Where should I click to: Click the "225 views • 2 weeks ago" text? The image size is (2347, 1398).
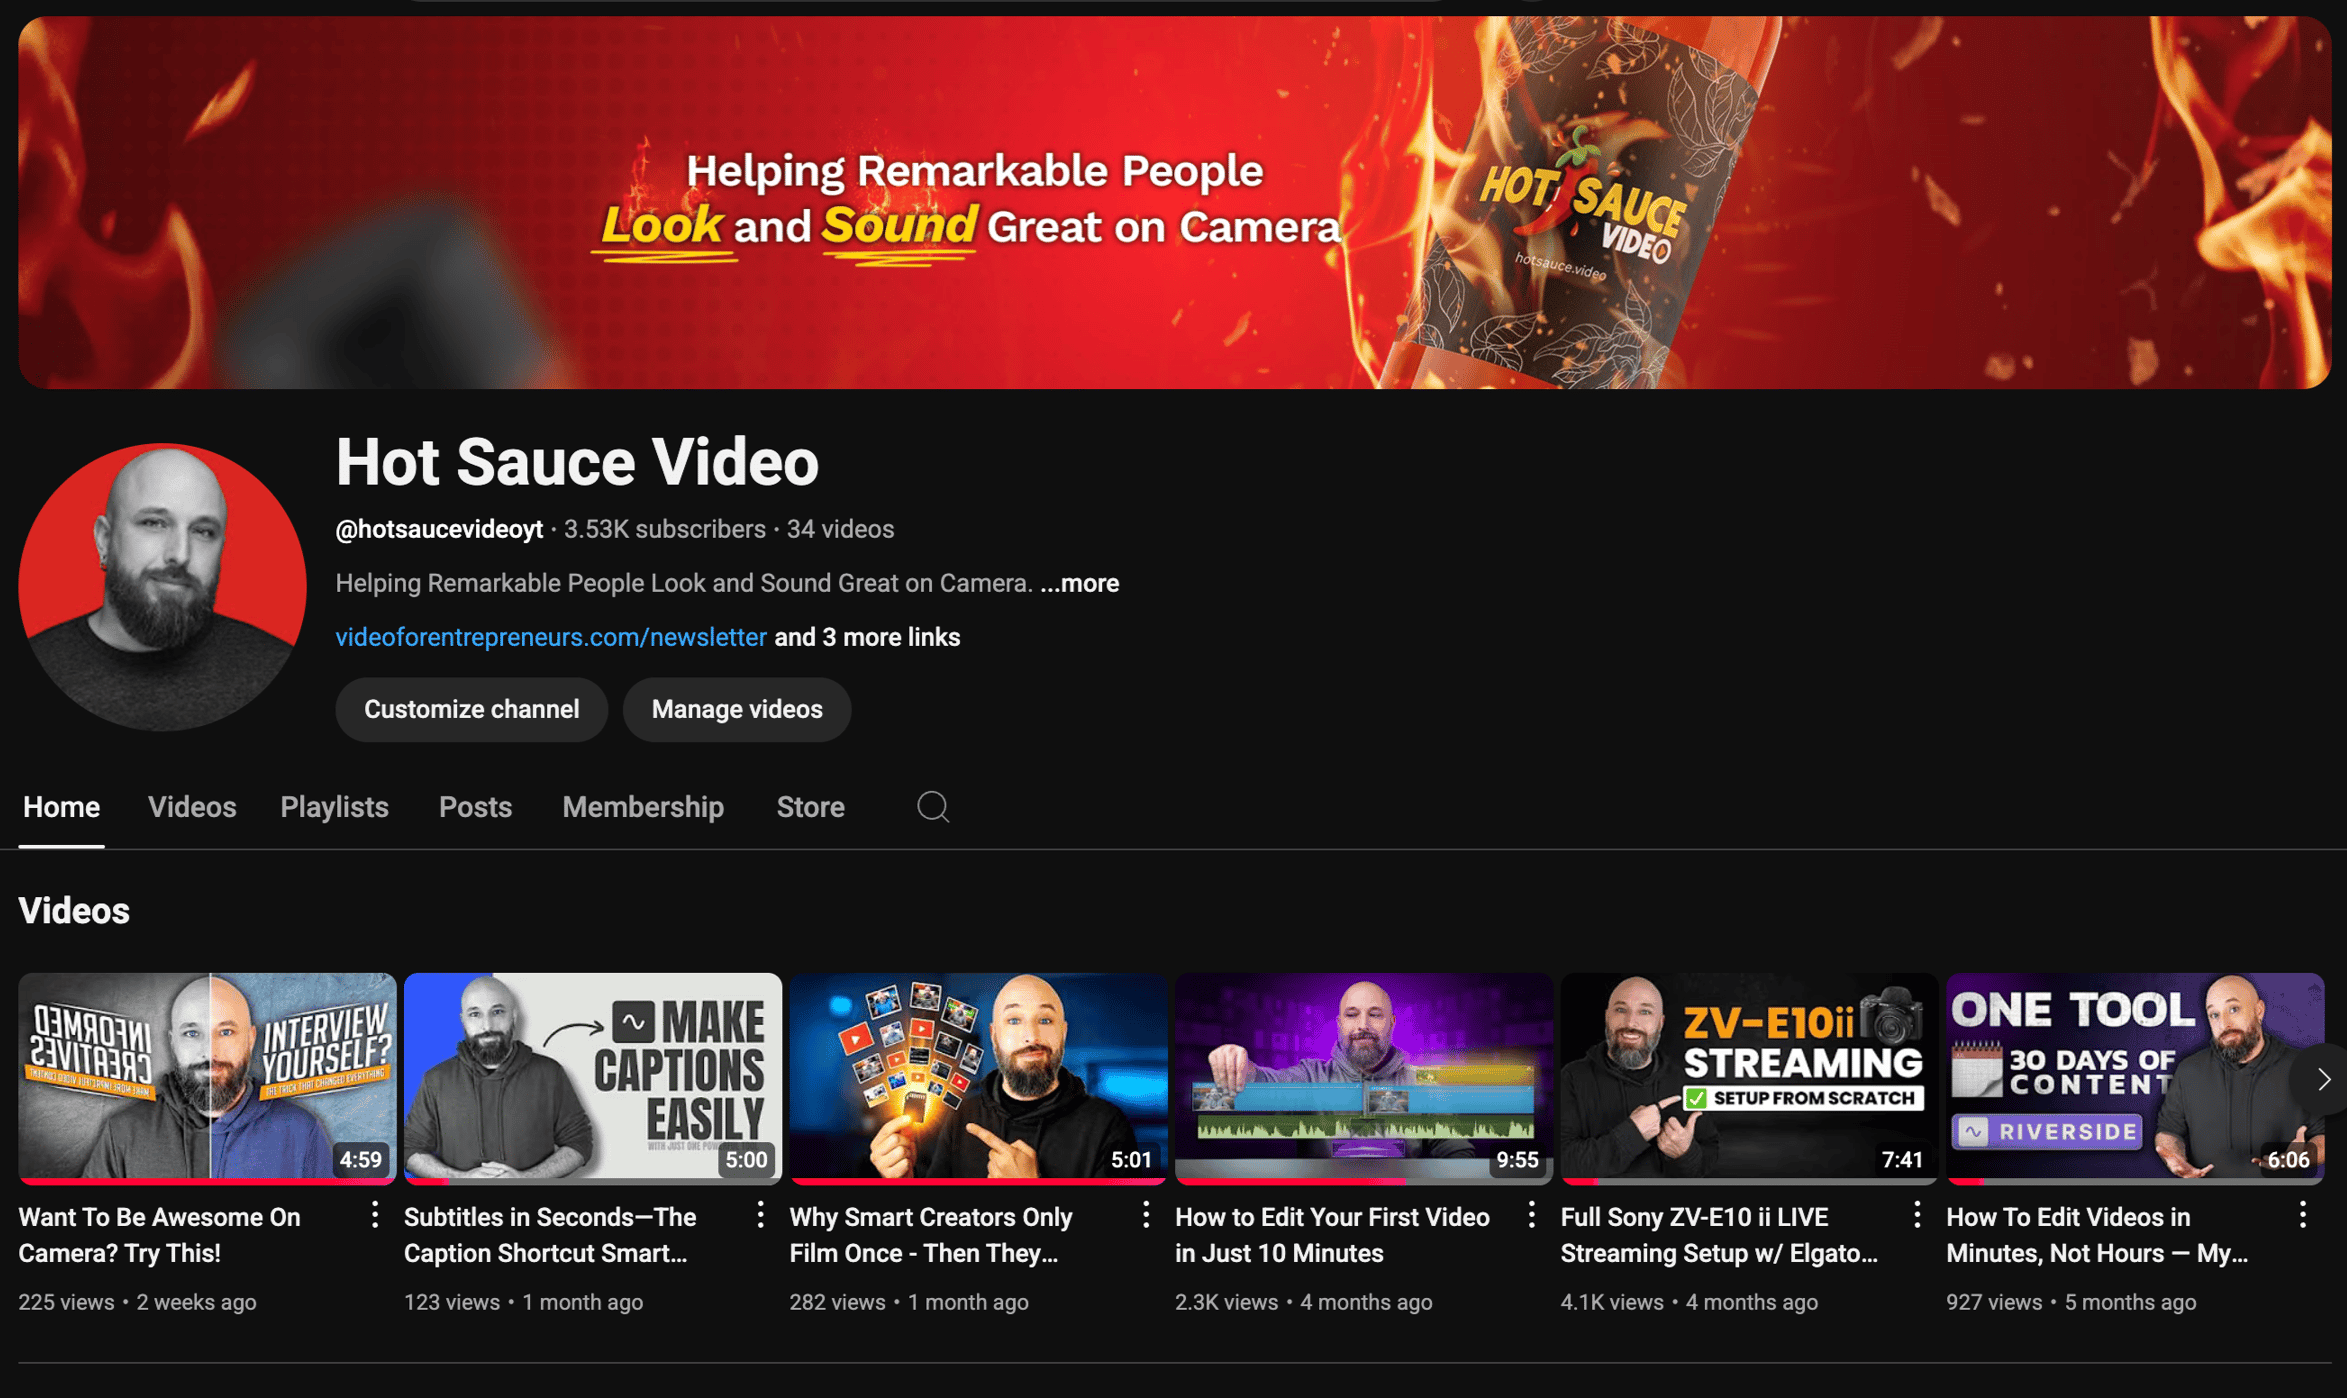(x=137, y=1302)
